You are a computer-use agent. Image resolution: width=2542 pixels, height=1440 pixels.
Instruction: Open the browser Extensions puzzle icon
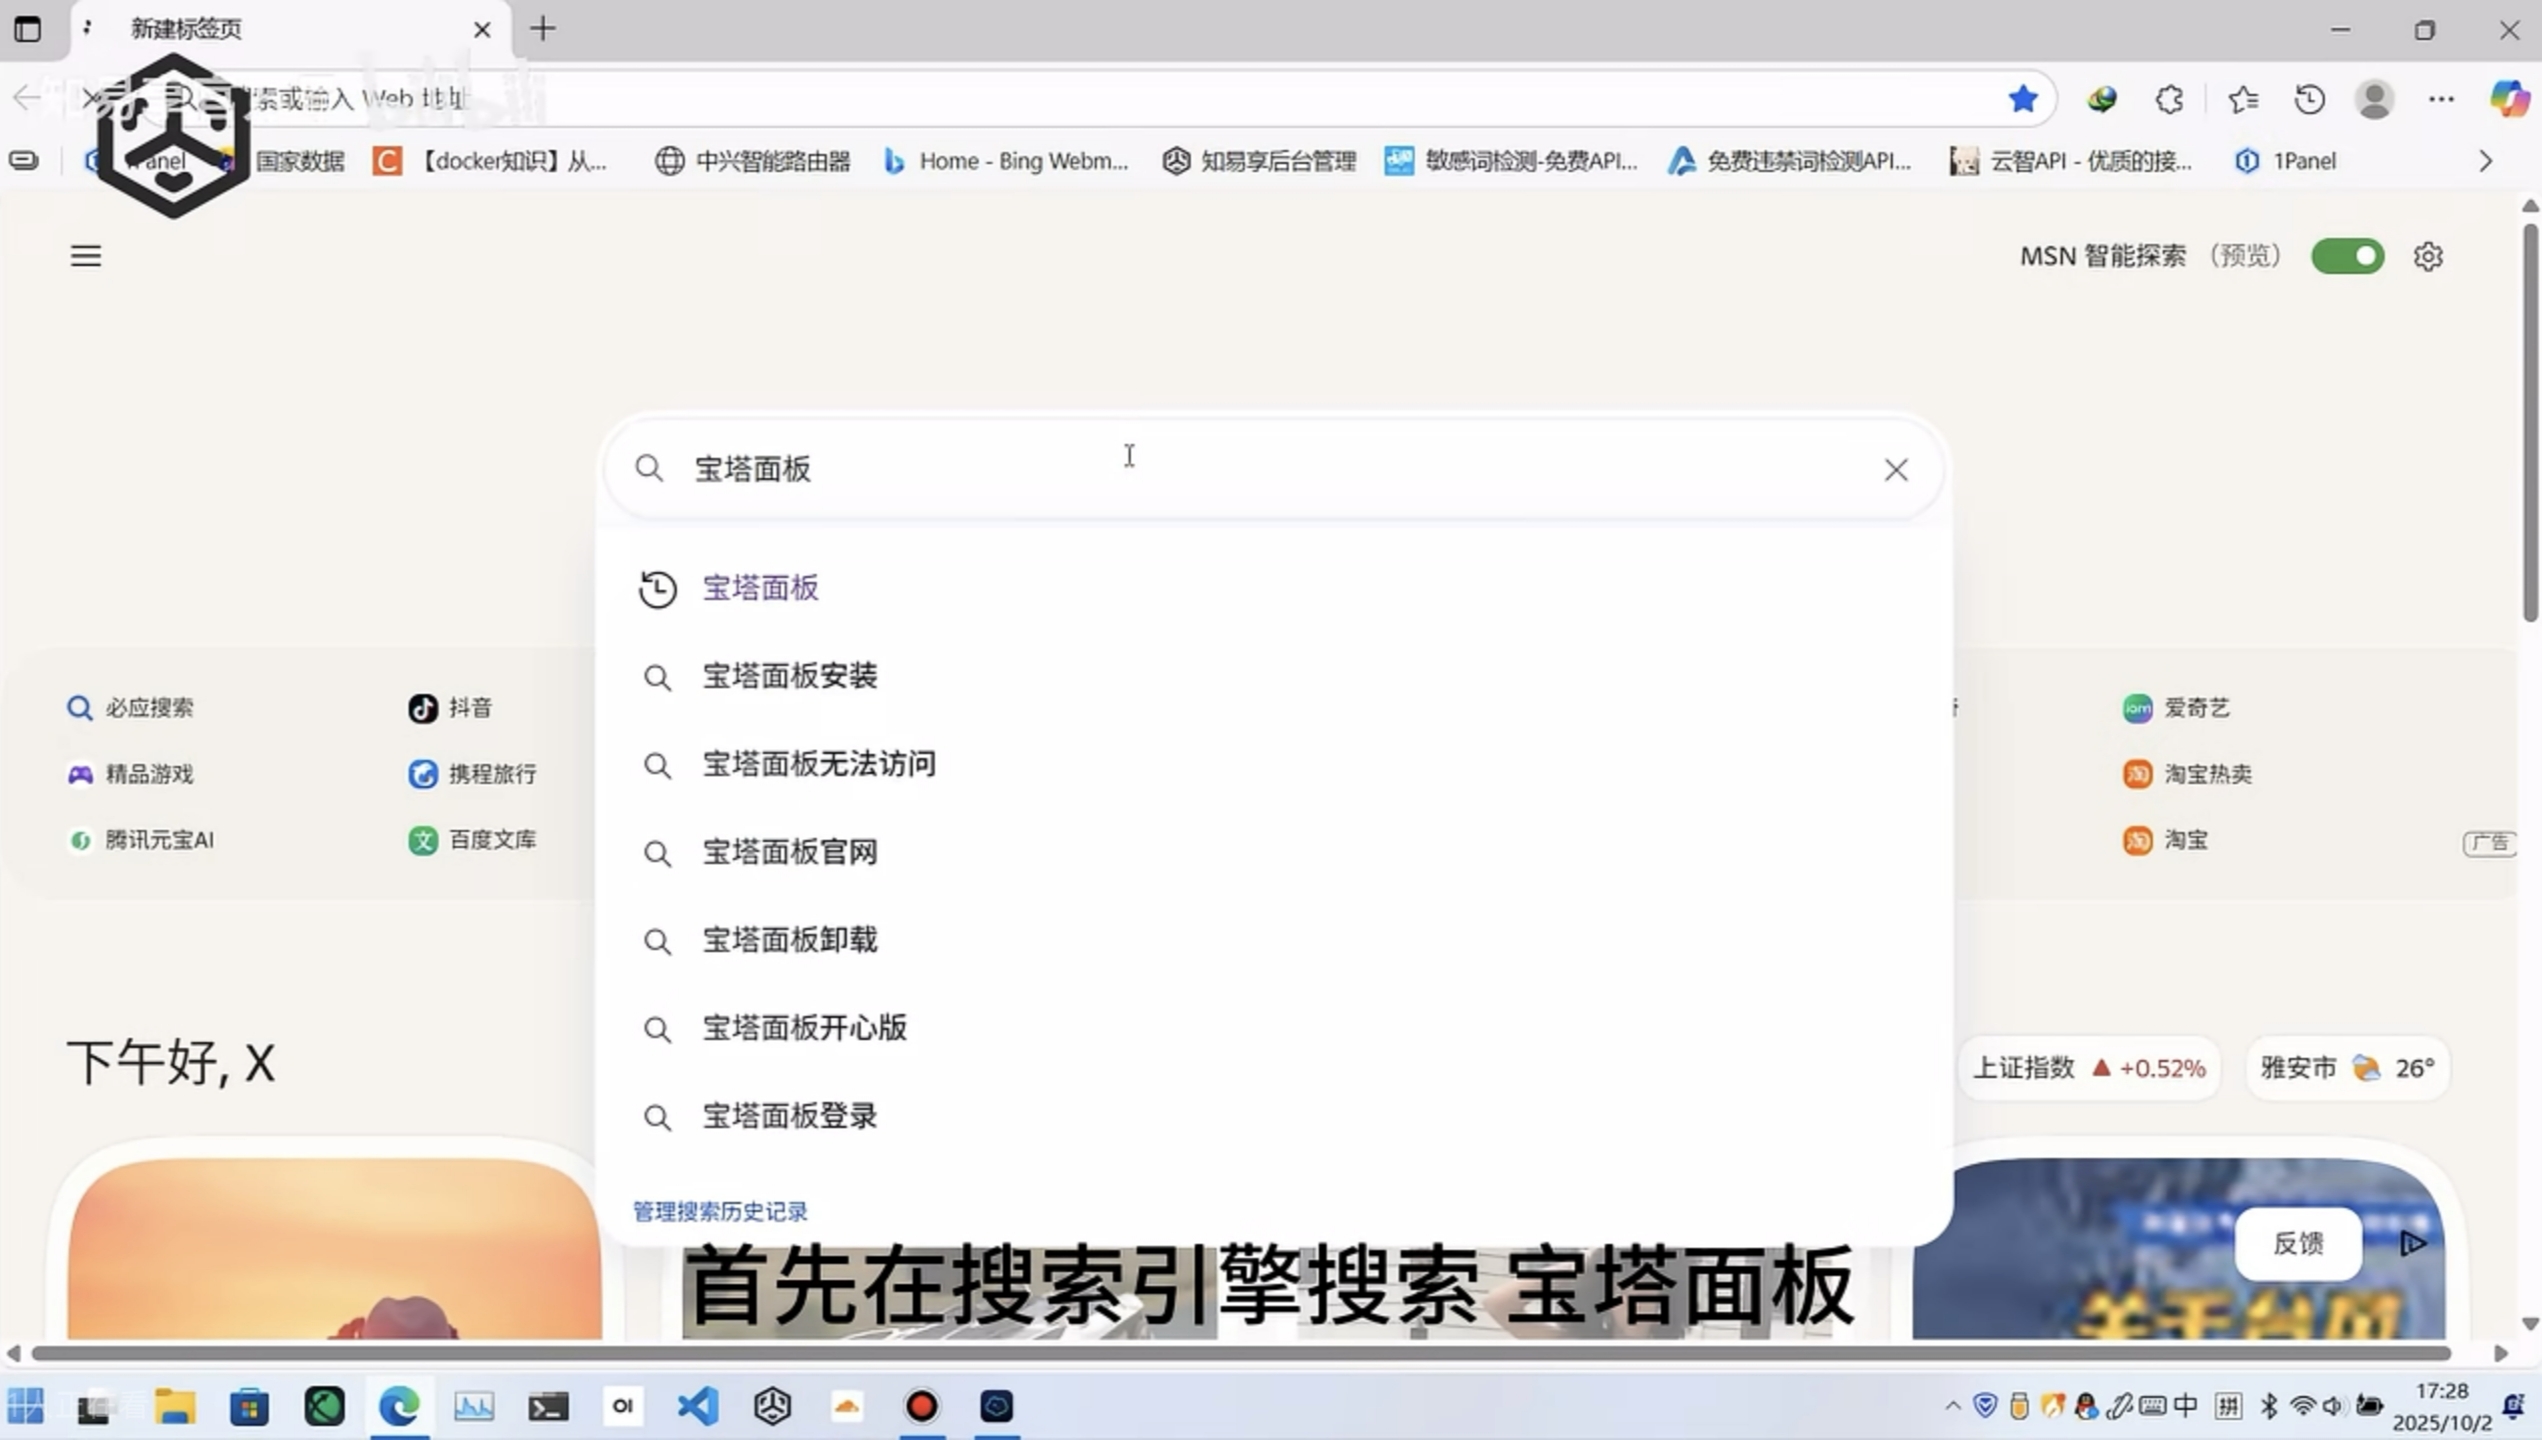pos(2169,99)
